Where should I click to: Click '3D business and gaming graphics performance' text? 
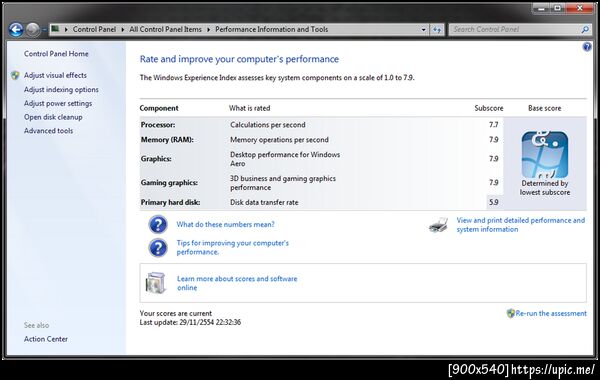pos(283,183)
